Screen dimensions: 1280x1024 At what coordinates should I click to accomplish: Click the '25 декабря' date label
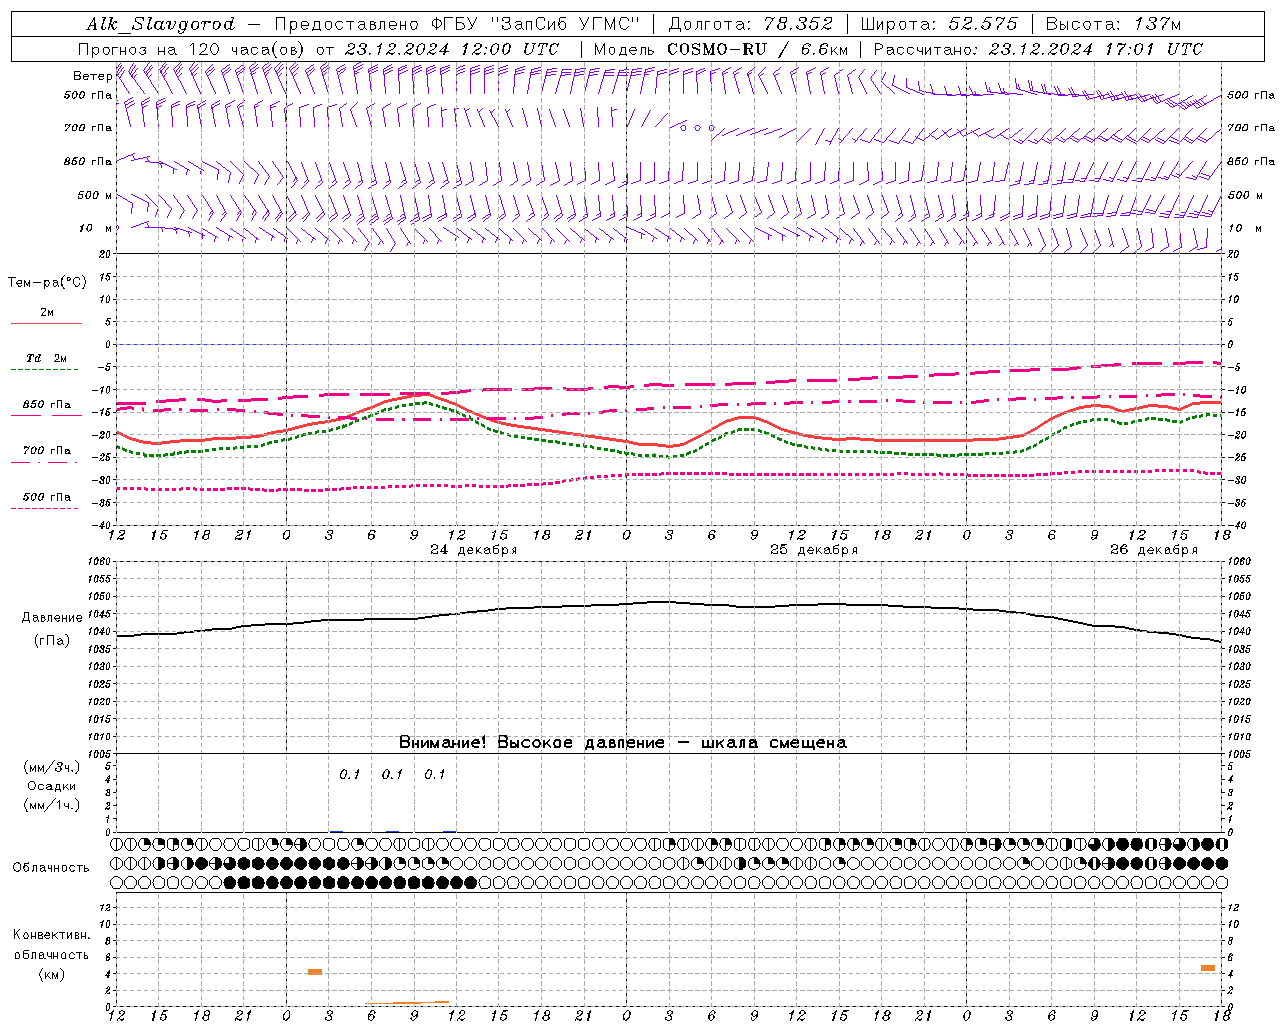click(x=813, y=550)
